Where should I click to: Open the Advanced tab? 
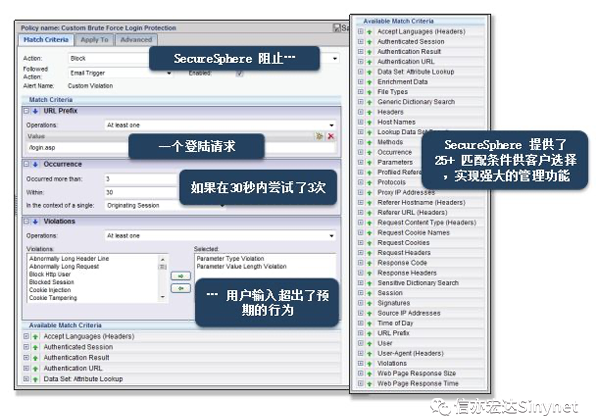click(136, 40)
